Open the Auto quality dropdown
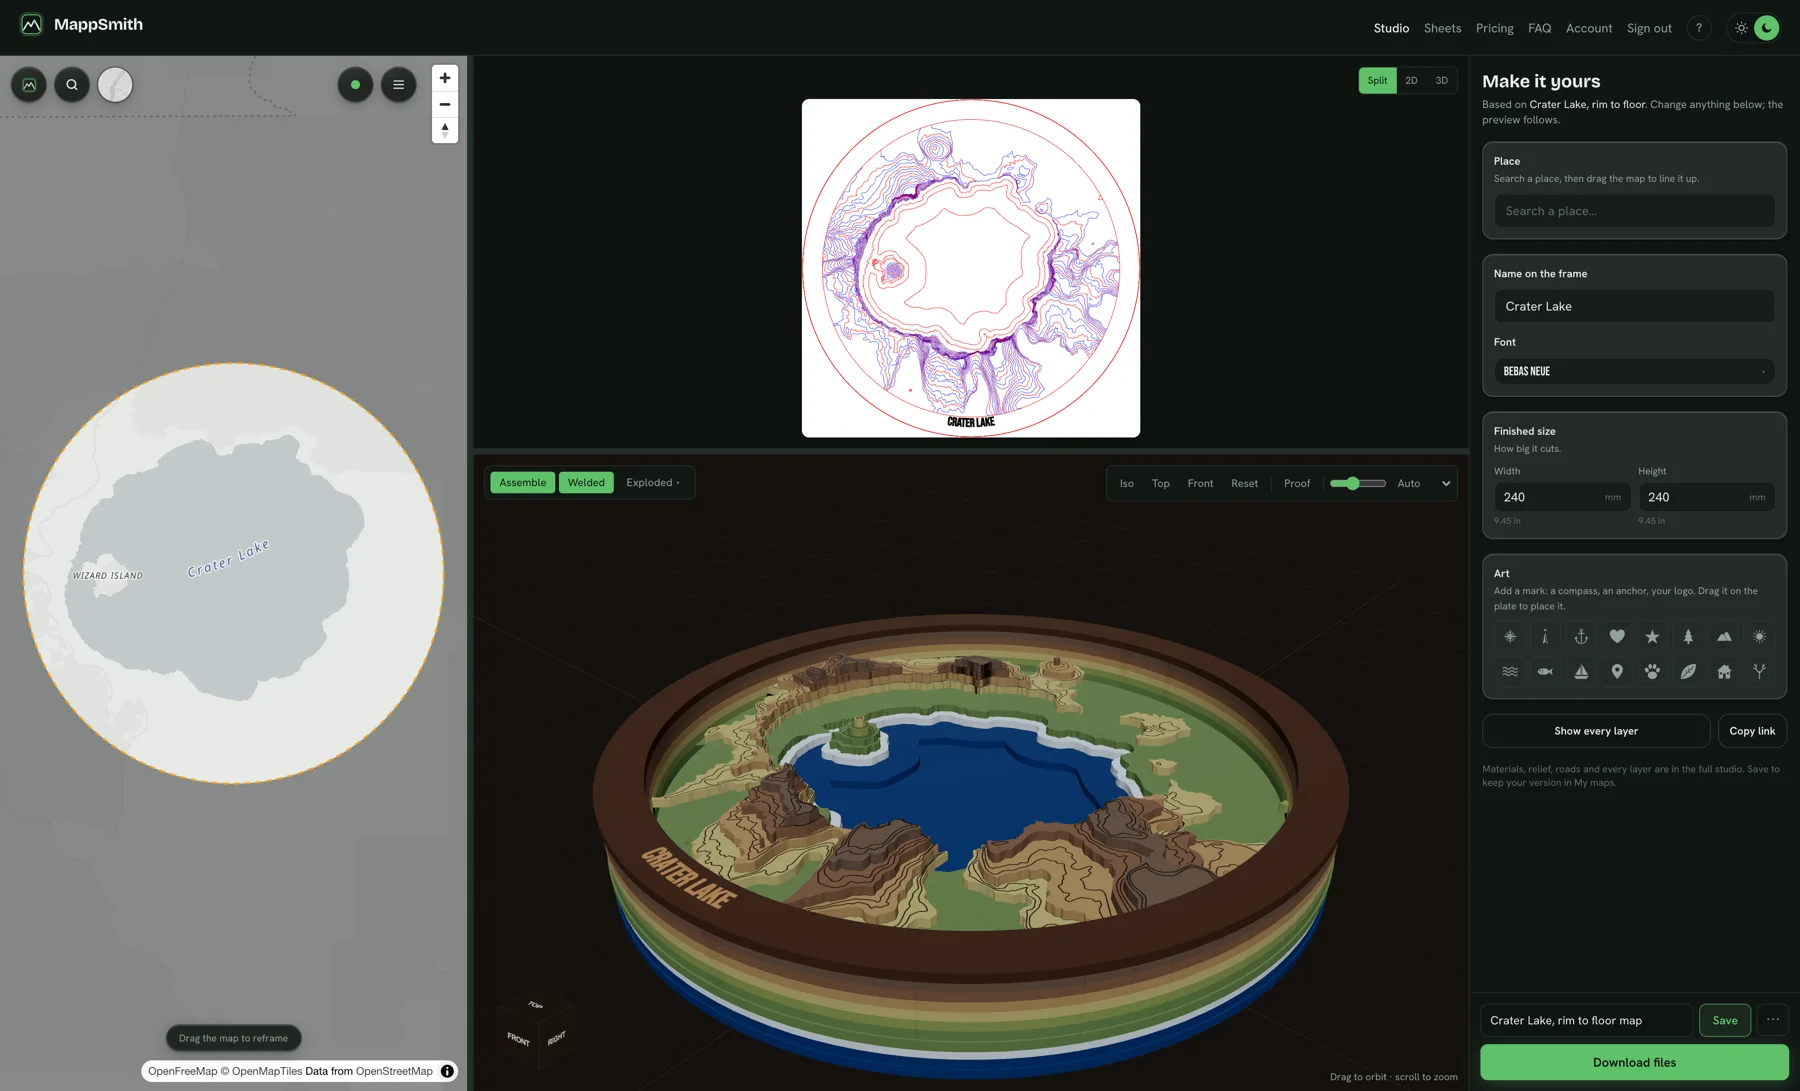 point(1424,484)
